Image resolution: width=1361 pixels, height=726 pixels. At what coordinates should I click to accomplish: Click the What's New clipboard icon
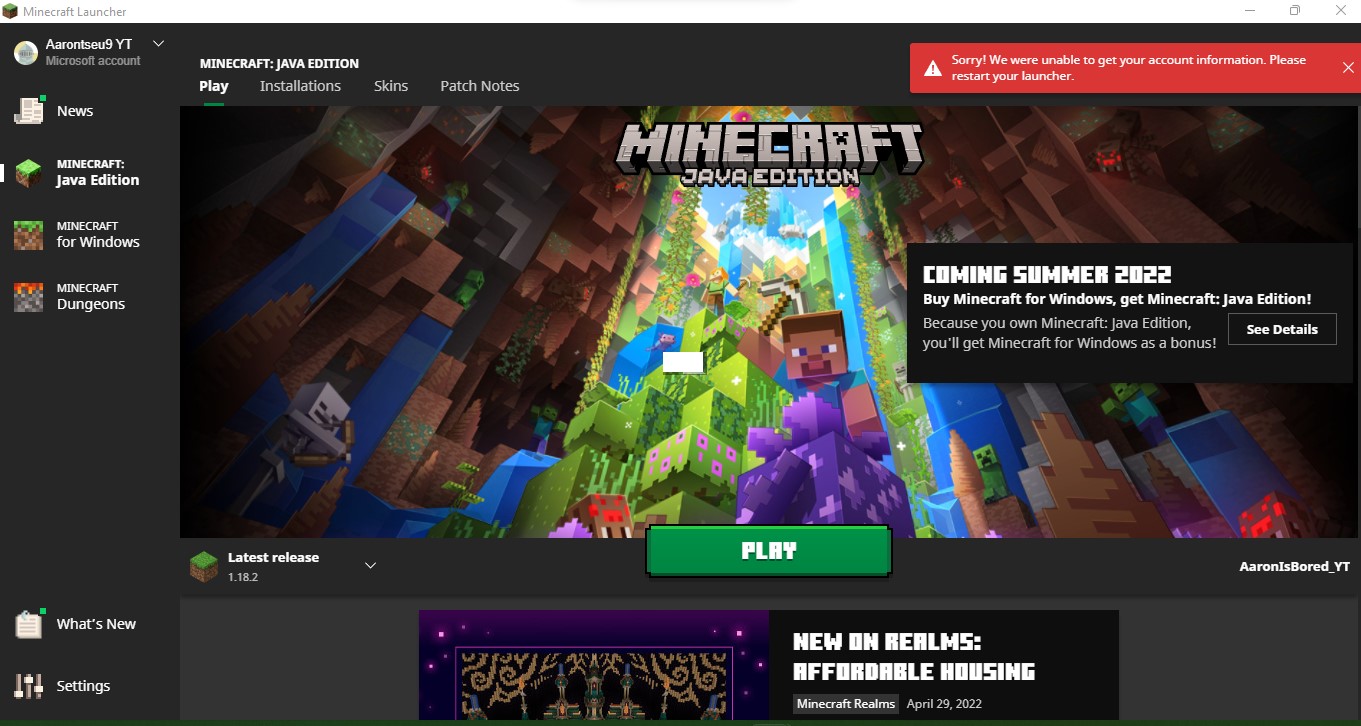click(x=29, y=623)
